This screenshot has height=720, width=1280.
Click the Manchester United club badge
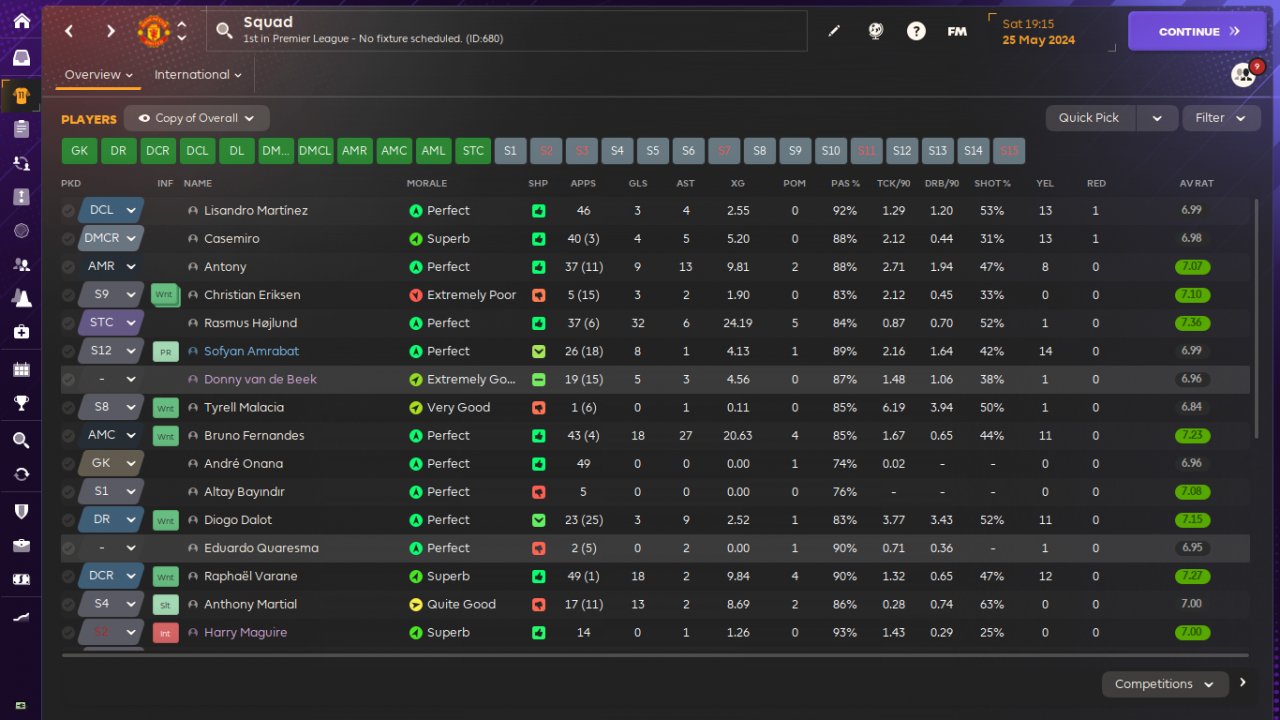point(153,31)
